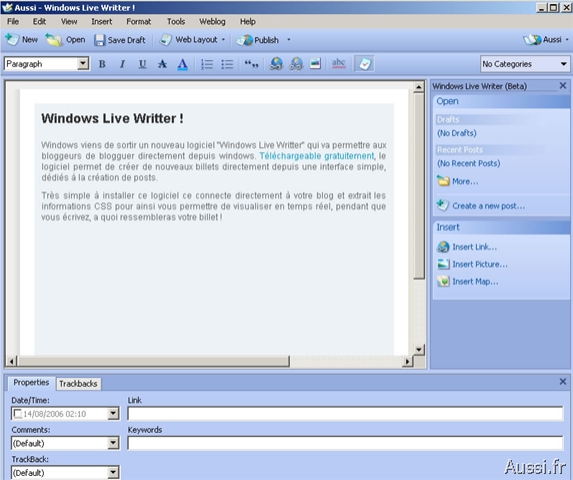573x480 pixels.
Task: Click the Aussi weblog icon
Action: point(532,40)
